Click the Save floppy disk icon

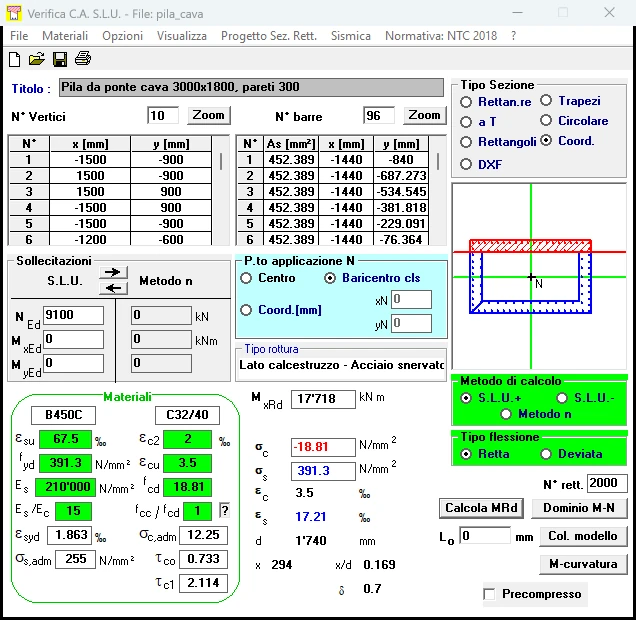coord(60,59)
